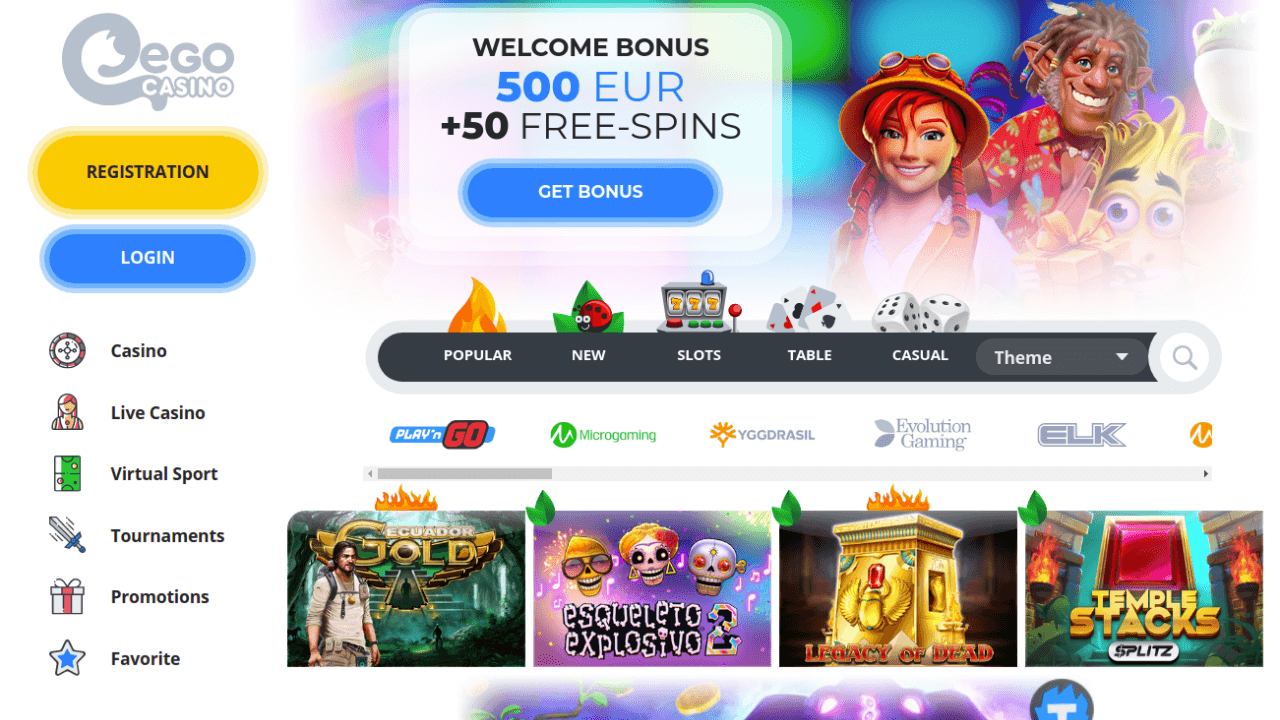Click the Tournaments swords icon

tap(67, 535)
